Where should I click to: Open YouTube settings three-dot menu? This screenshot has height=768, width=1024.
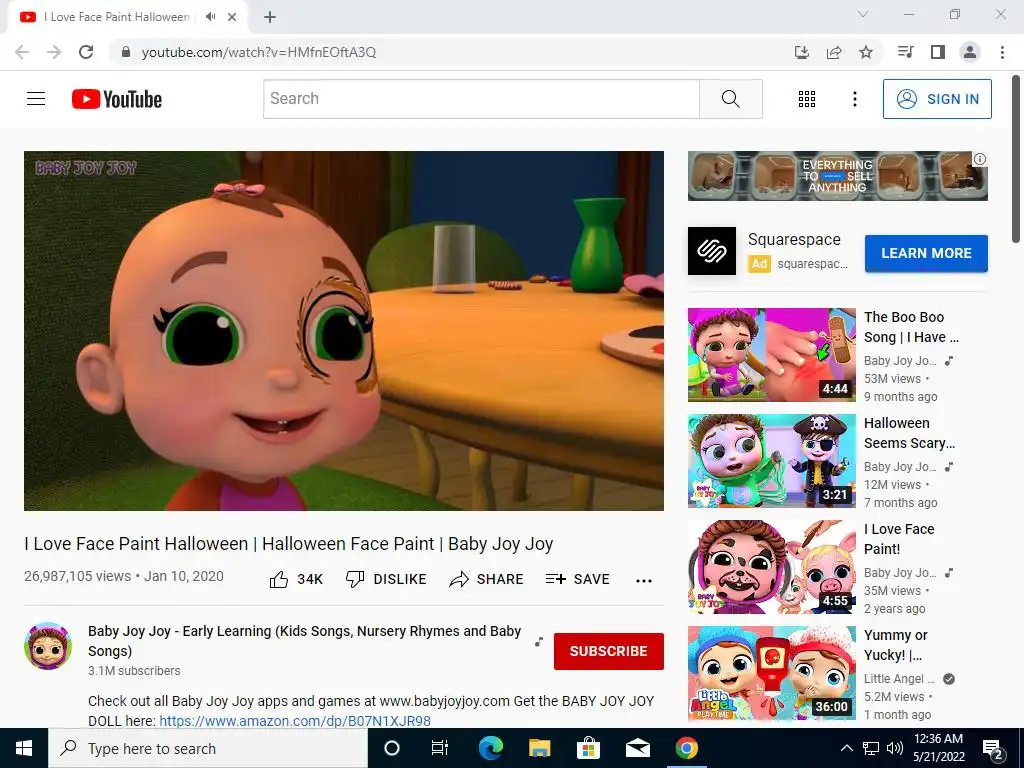click(x=854, y=99)
